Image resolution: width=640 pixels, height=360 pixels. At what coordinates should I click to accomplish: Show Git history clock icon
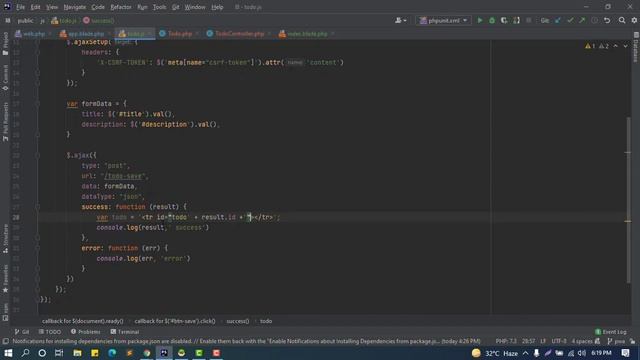(595, 20)
